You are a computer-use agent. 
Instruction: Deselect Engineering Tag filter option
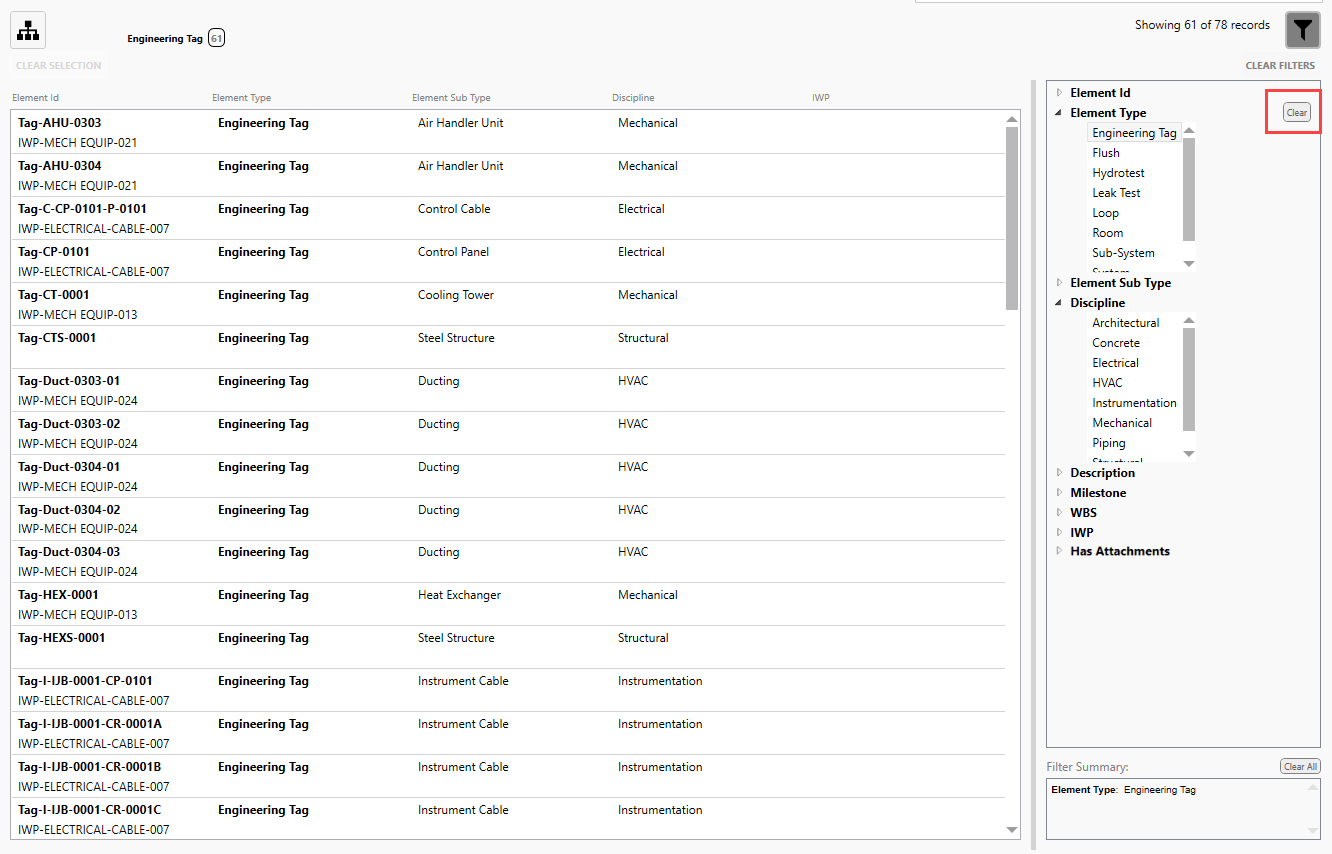click(1133, 133)
